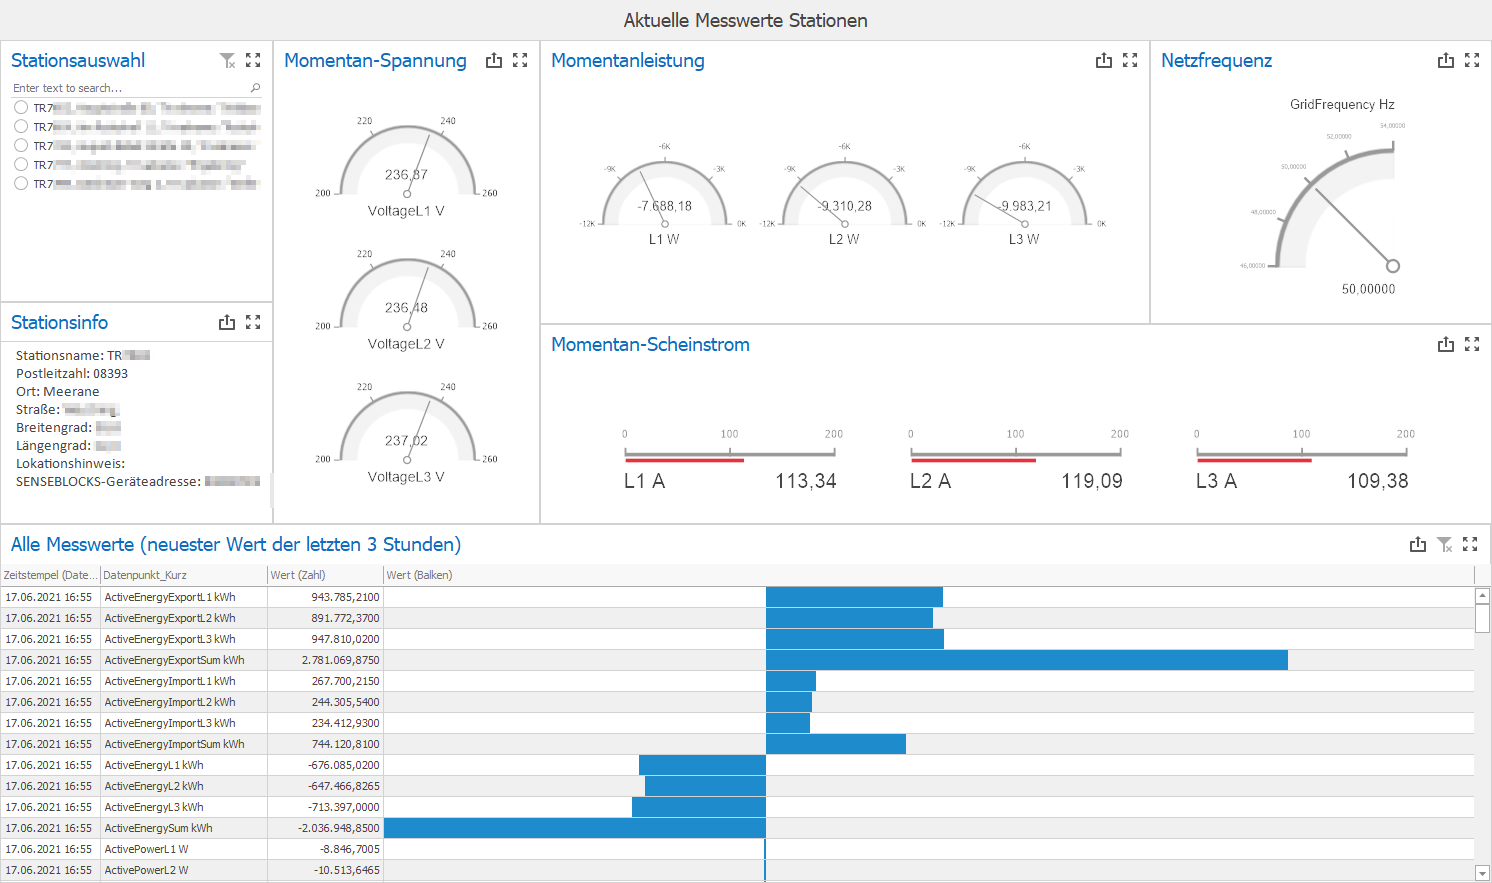Viewport: 1492px width, 883px height.
Task: Click the value 2.781.069,8750 cell
Action: [326, 660]
